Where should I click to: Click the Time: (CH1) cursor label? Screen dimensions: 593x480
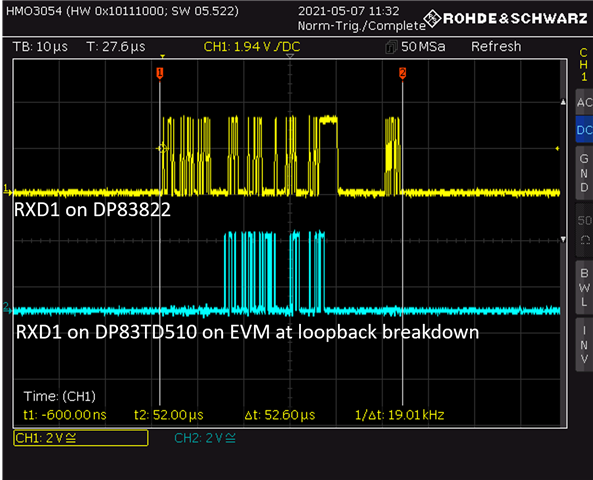[59, 396]
